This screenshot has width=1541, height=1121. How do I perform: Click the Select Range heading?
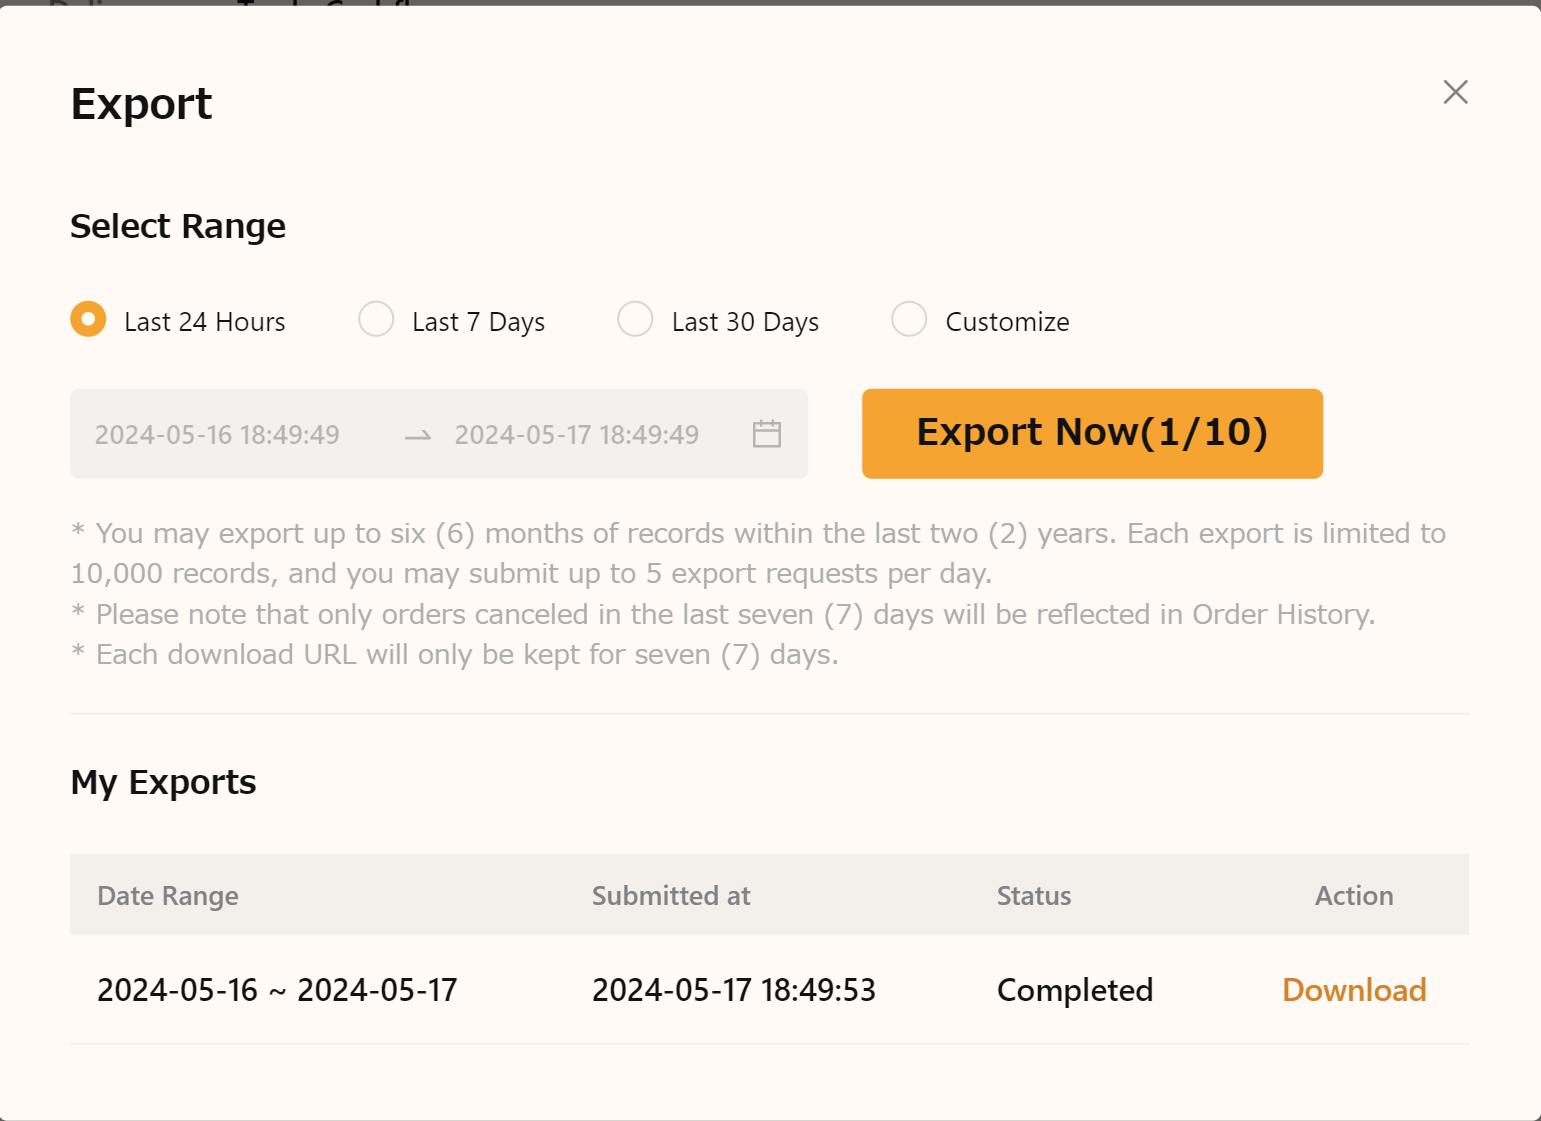tap(178, 226)
